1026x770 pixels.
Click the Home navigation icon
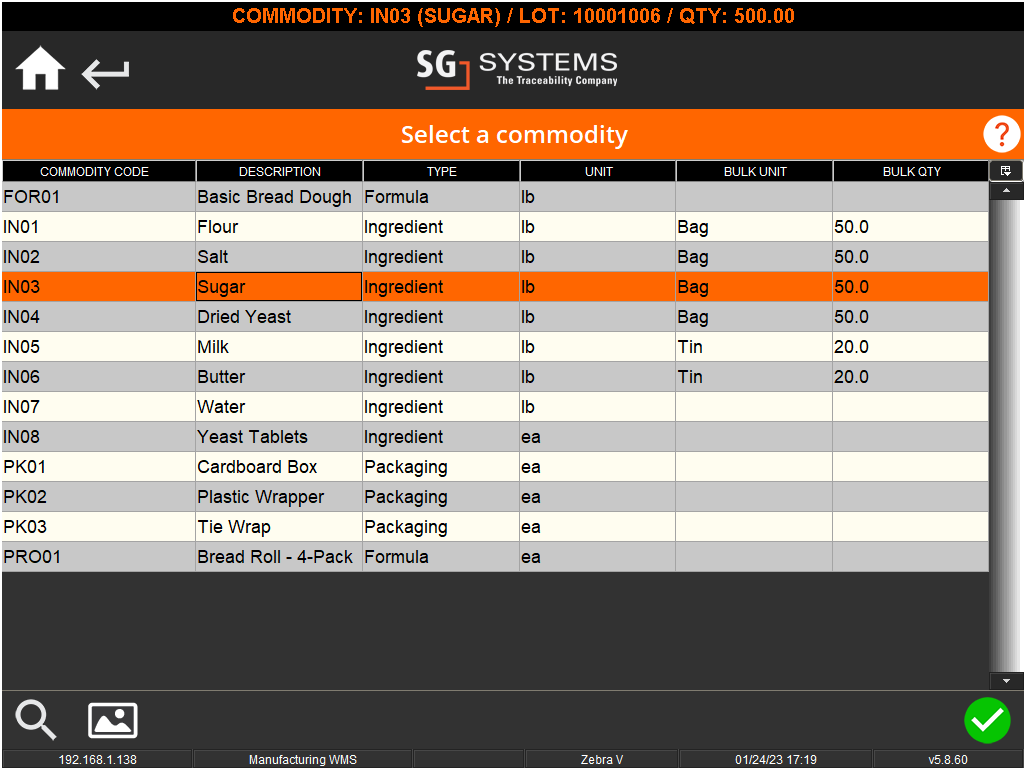(x=39, y=69)
